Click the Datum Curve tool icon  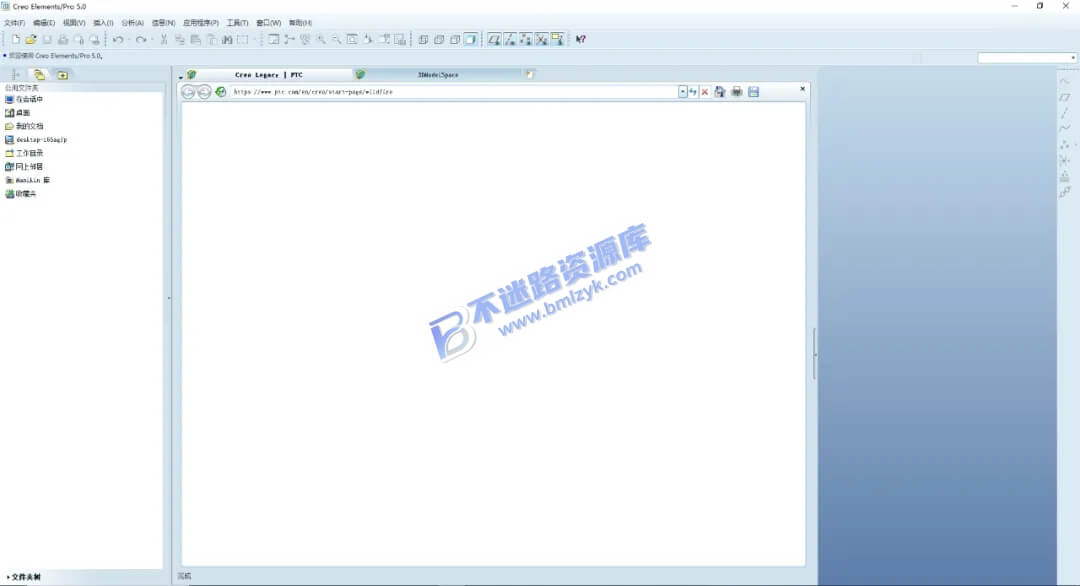point(1065,129)
